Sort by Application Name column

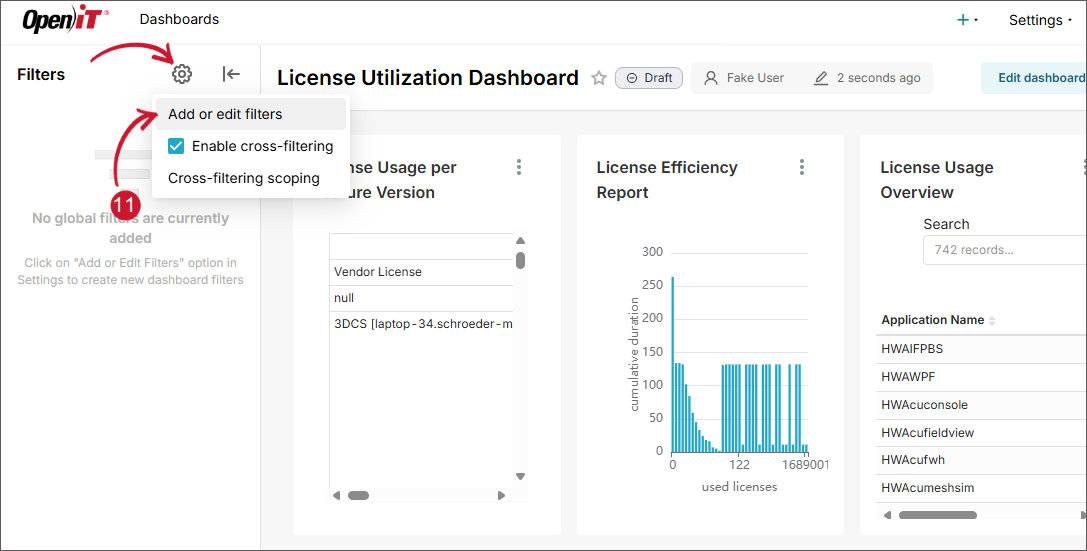tap(938, 320)
